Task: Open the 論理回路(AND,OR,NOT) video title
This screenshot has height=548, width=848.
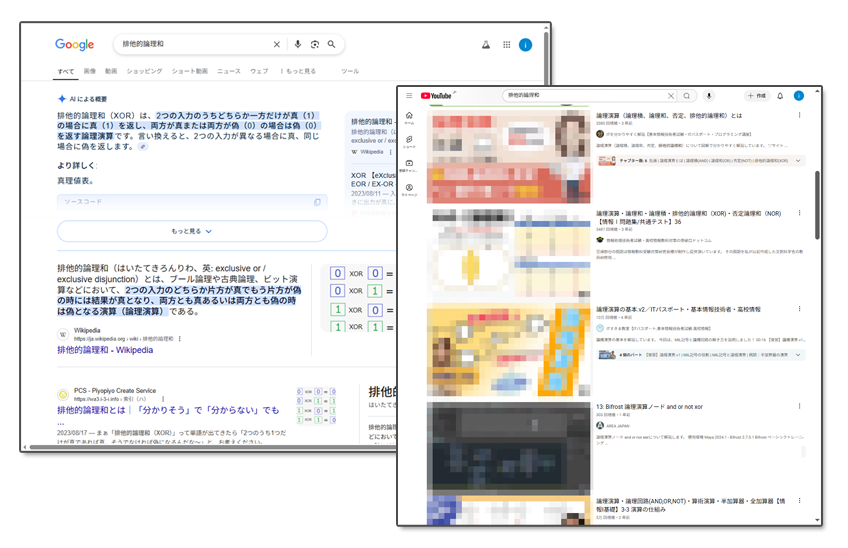Action: pyautogui.click(x=691, y=505)
